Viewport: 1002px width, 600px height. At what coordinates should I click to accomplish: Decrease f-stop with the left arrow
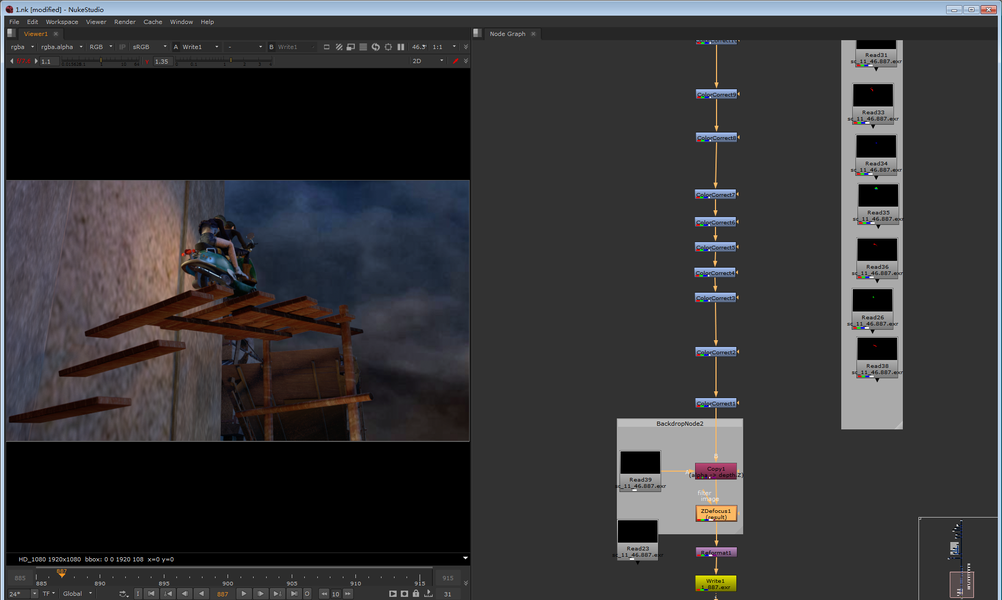tap(12, 61)
